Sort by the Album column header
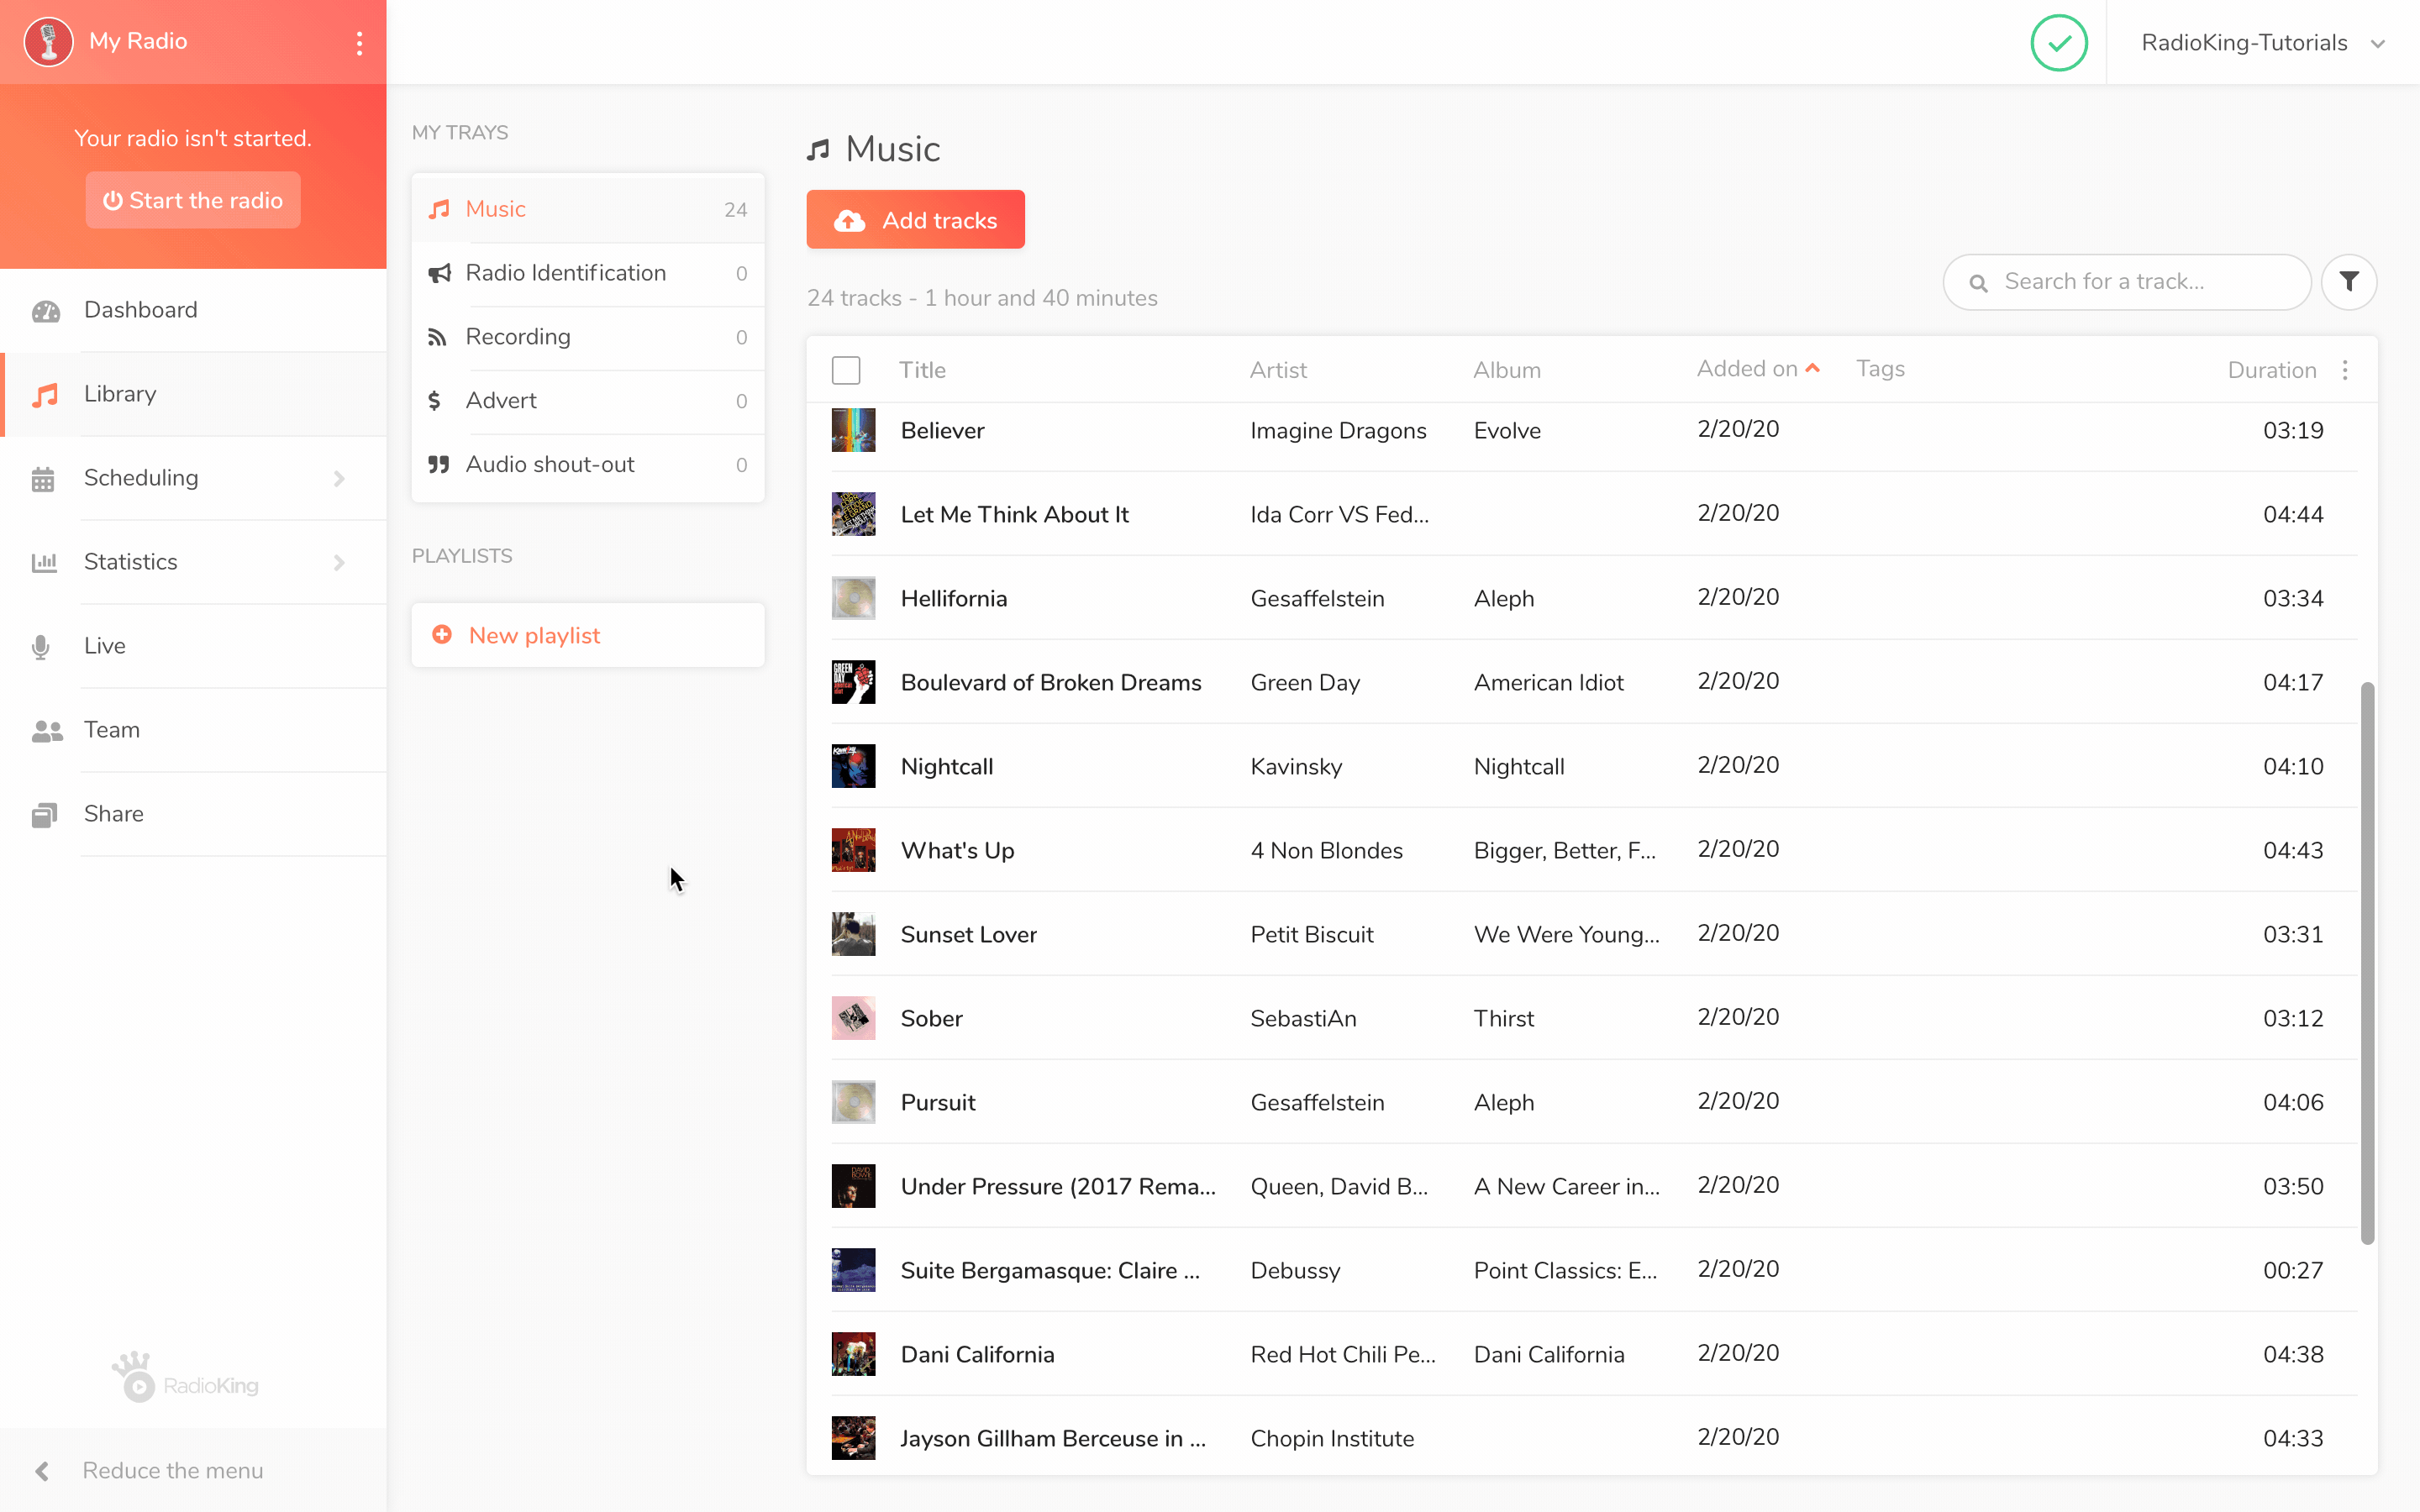Image resolution: width=2420 pixels, height=1512 pixels. (x=1506, y=370)
